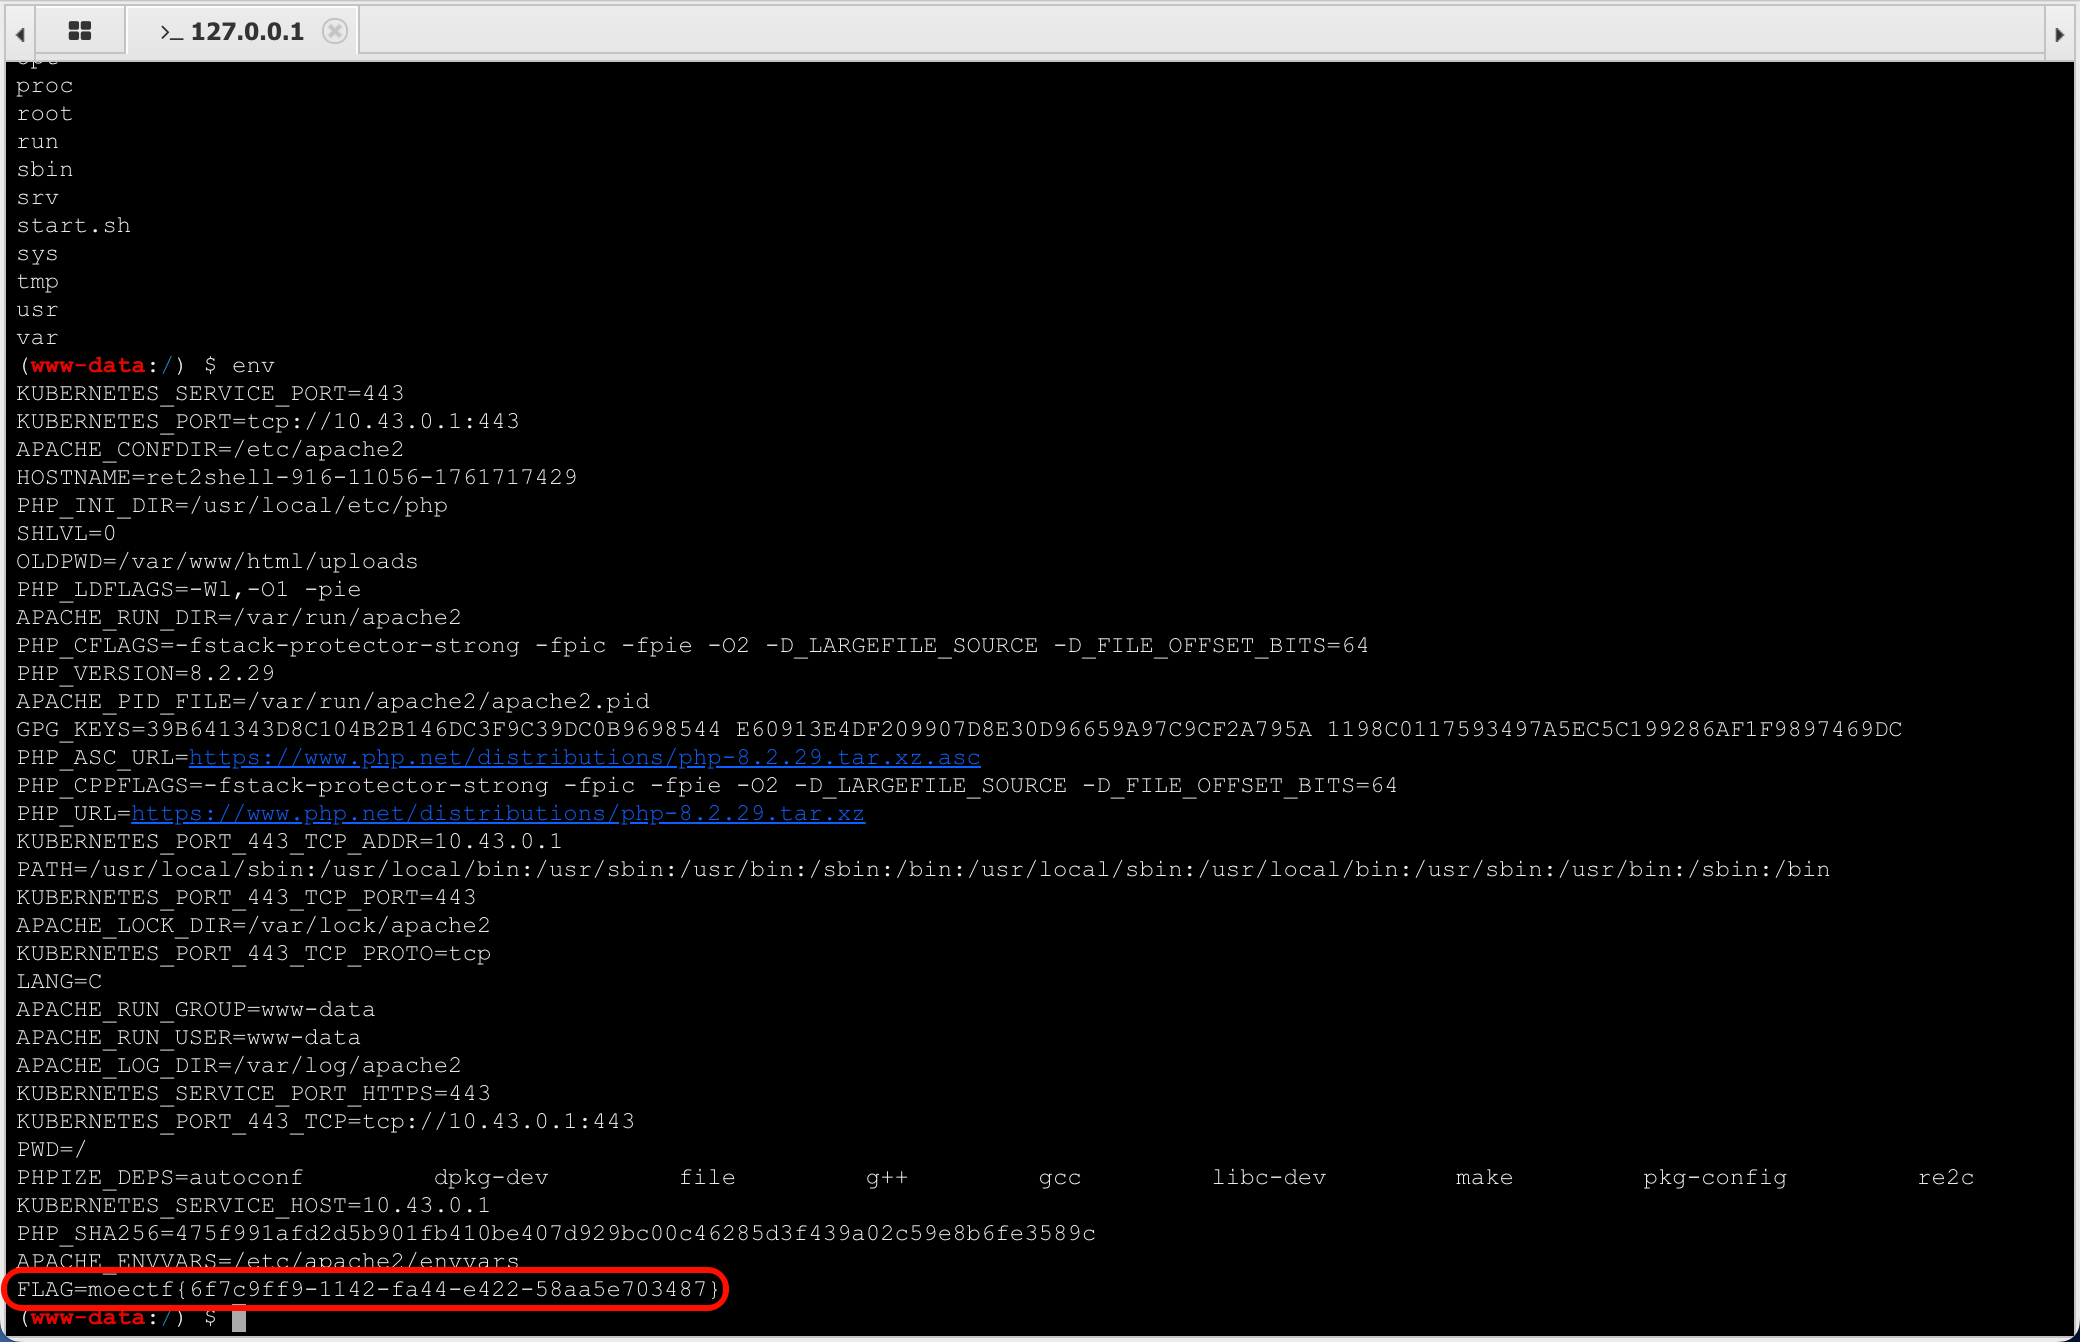2080x1342 pixels.
Task: Click the red www-data prompt above env
Action: pyautogui.click(x=88, y=365)
